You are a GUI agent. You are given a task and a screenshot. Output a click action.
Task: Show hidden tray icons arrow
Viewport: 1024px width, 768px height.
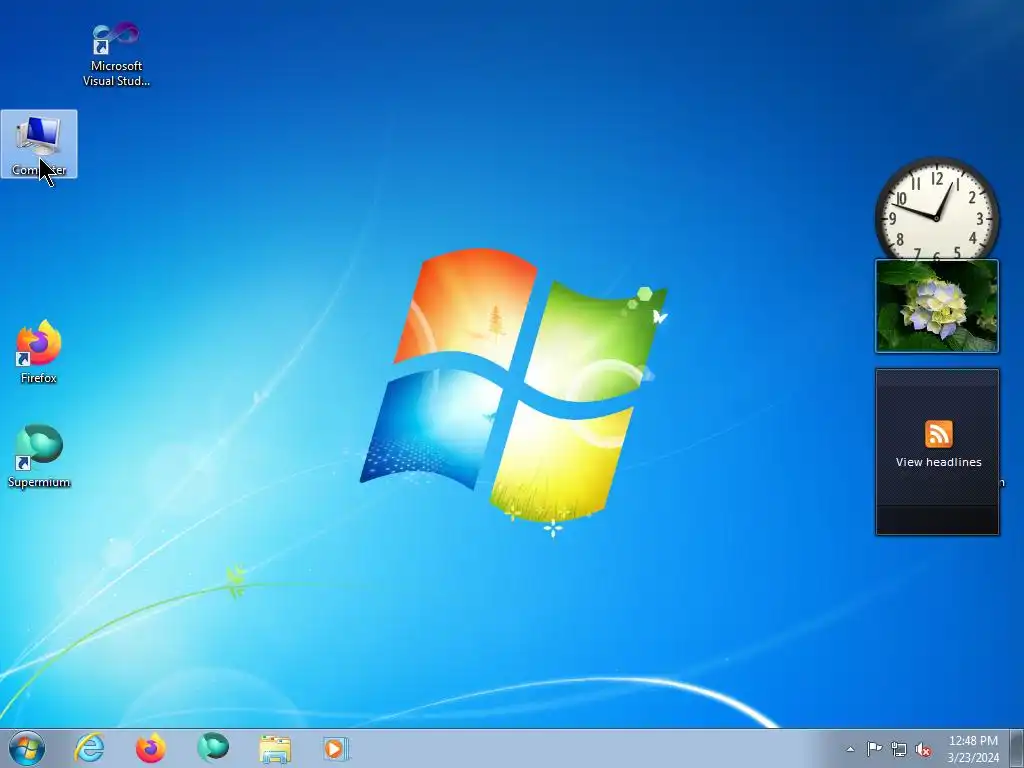click(x=850, y=749)
